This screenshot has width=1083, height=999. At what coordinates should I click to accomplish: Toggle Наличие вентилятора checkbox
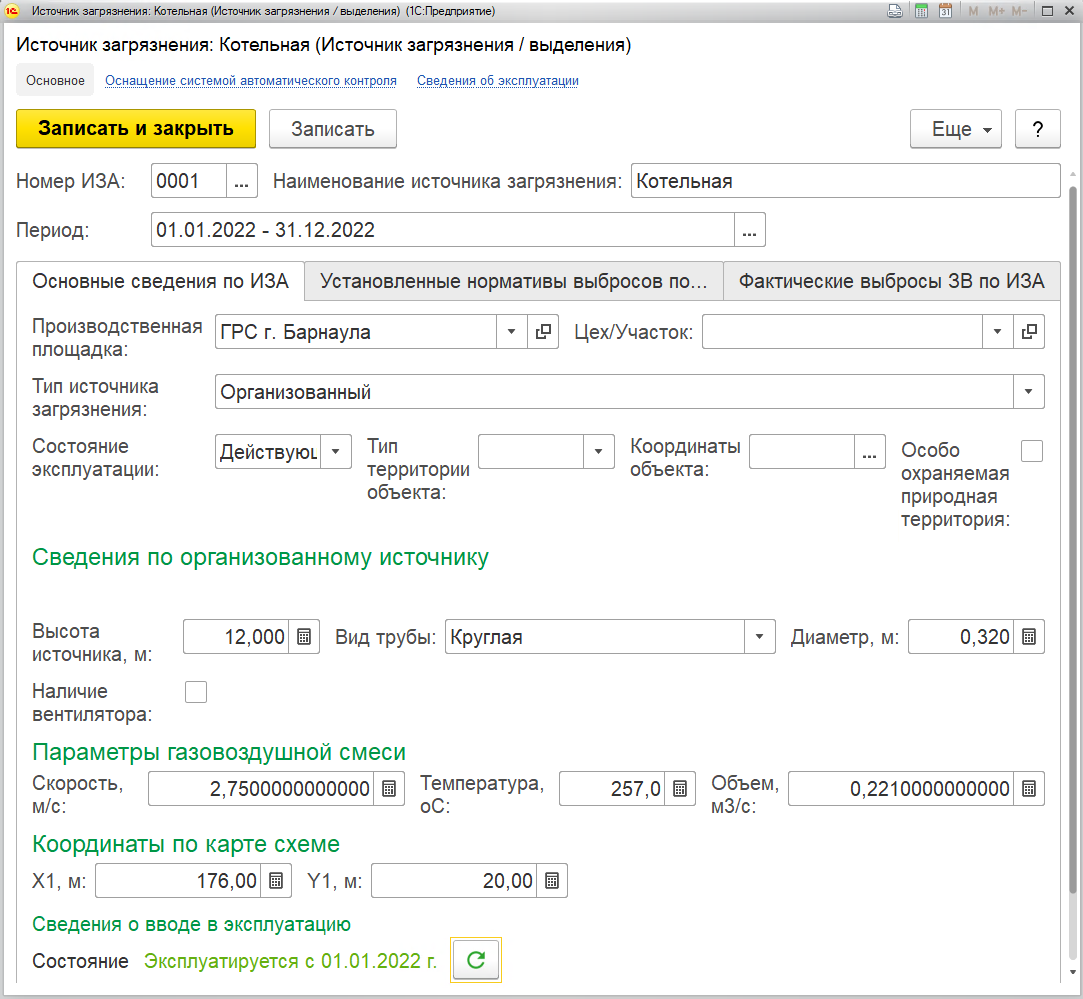click(196, 692)
